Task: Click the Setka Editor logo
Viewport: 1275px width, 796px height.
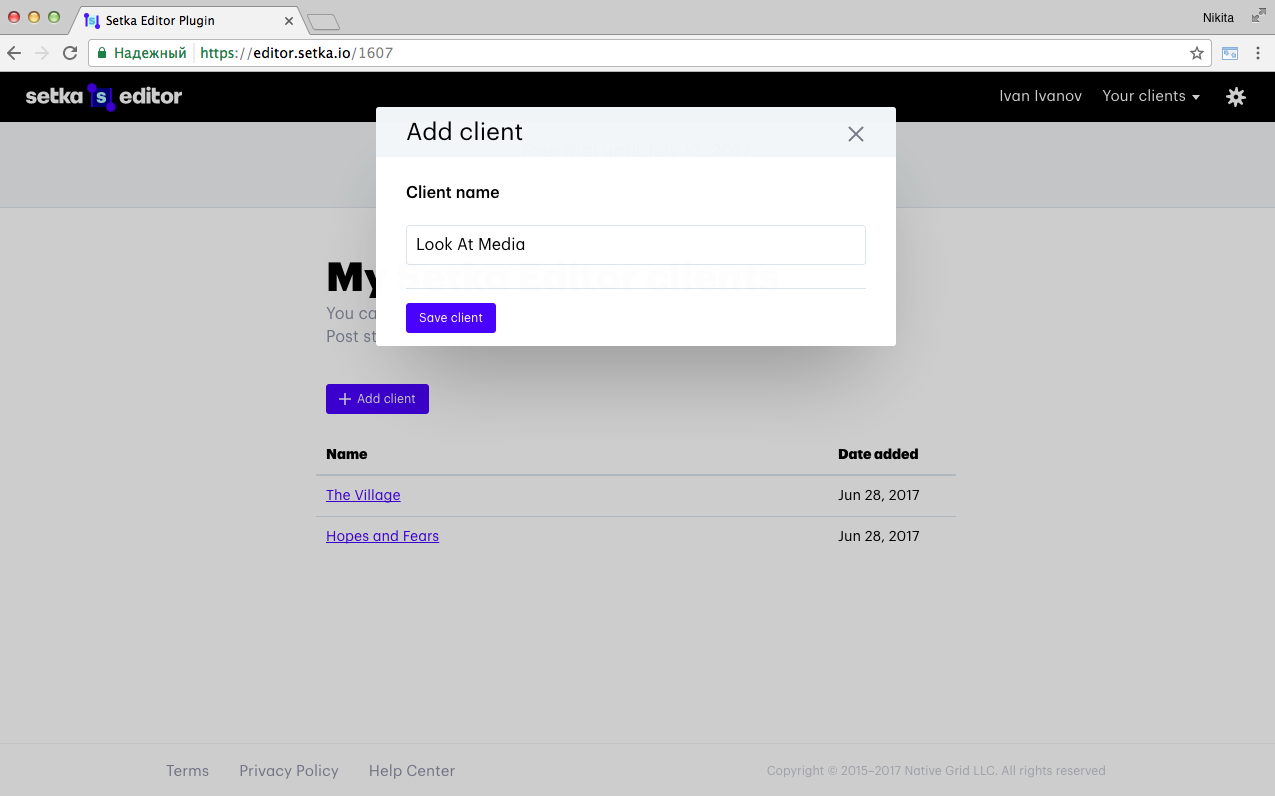Action: 104,97
